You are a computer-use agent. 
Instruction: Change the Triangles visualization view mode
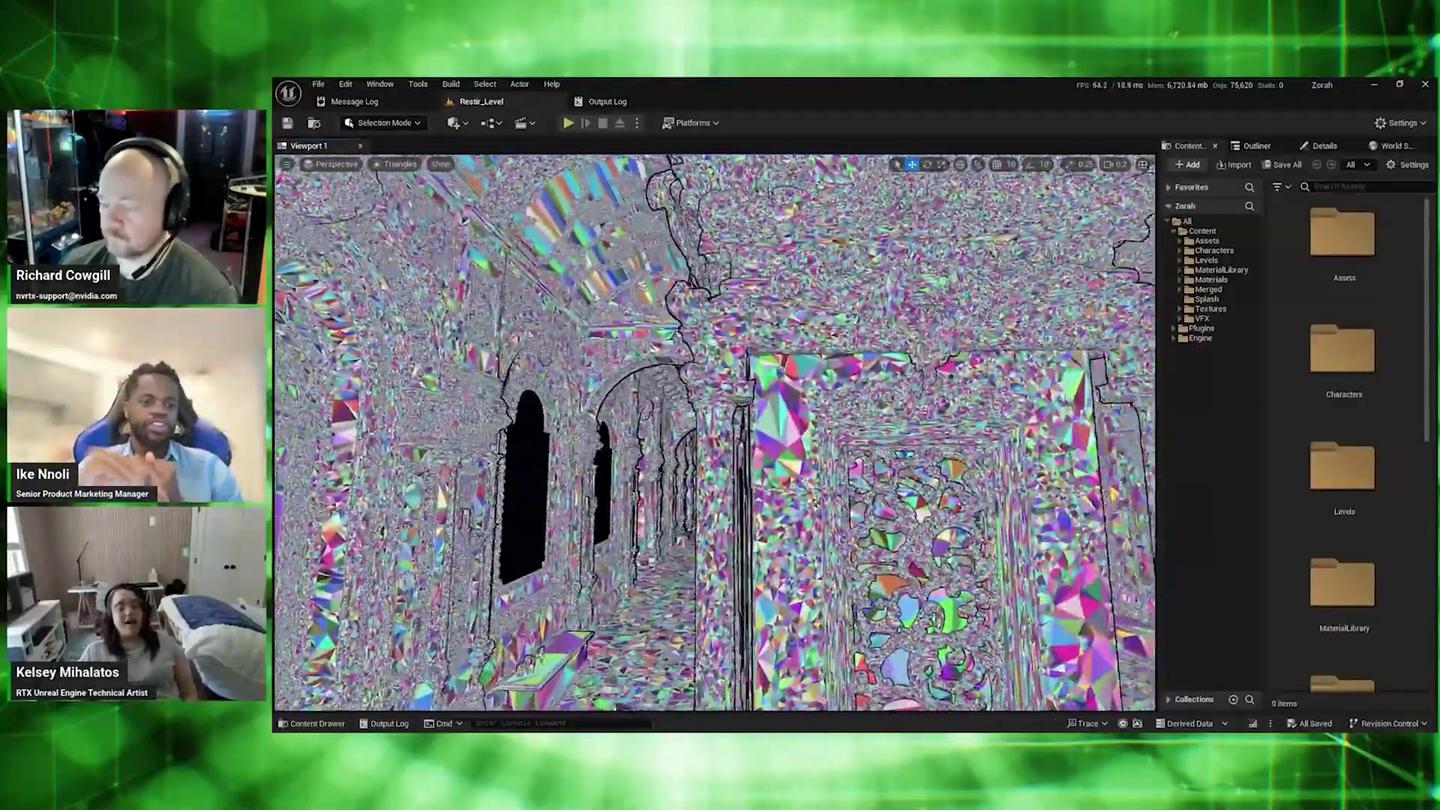[395, 164]
